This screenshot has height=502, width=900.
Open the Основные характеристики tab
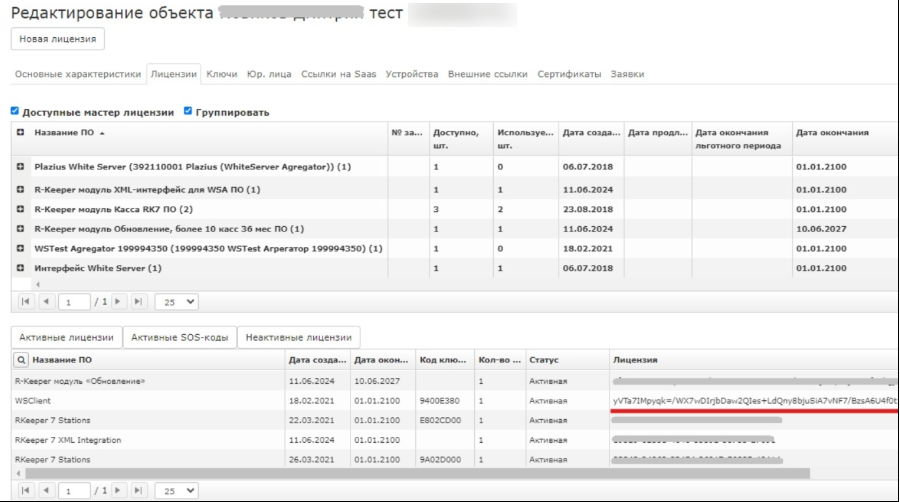[77, 74]
